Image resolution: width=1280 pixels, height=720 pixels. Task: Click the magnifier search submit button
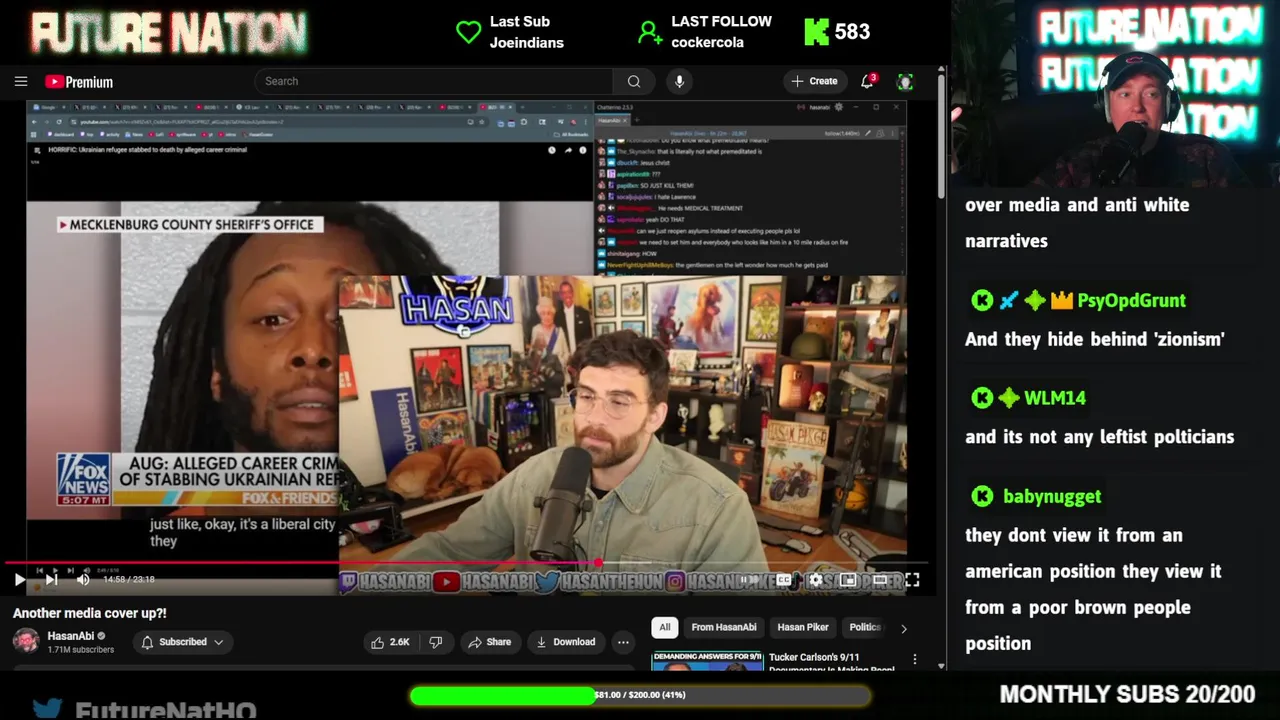point(634,81)
